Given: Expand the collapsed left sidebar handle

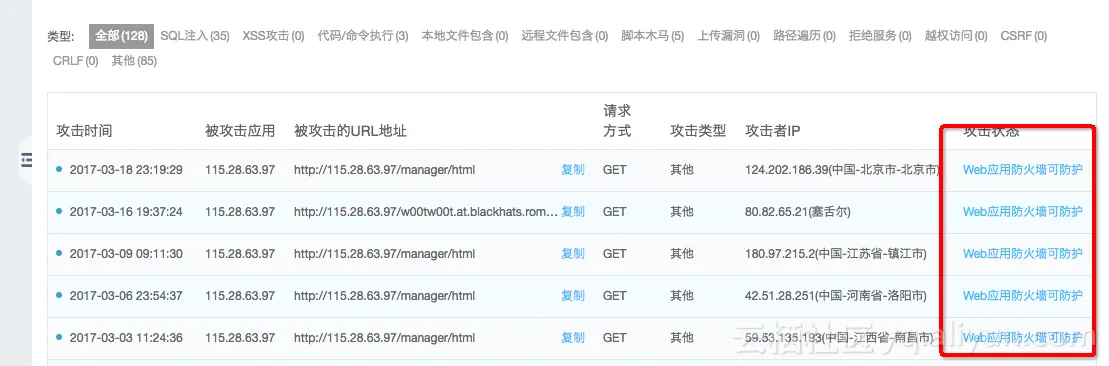Looking at the screenshot, I should 26,161.
